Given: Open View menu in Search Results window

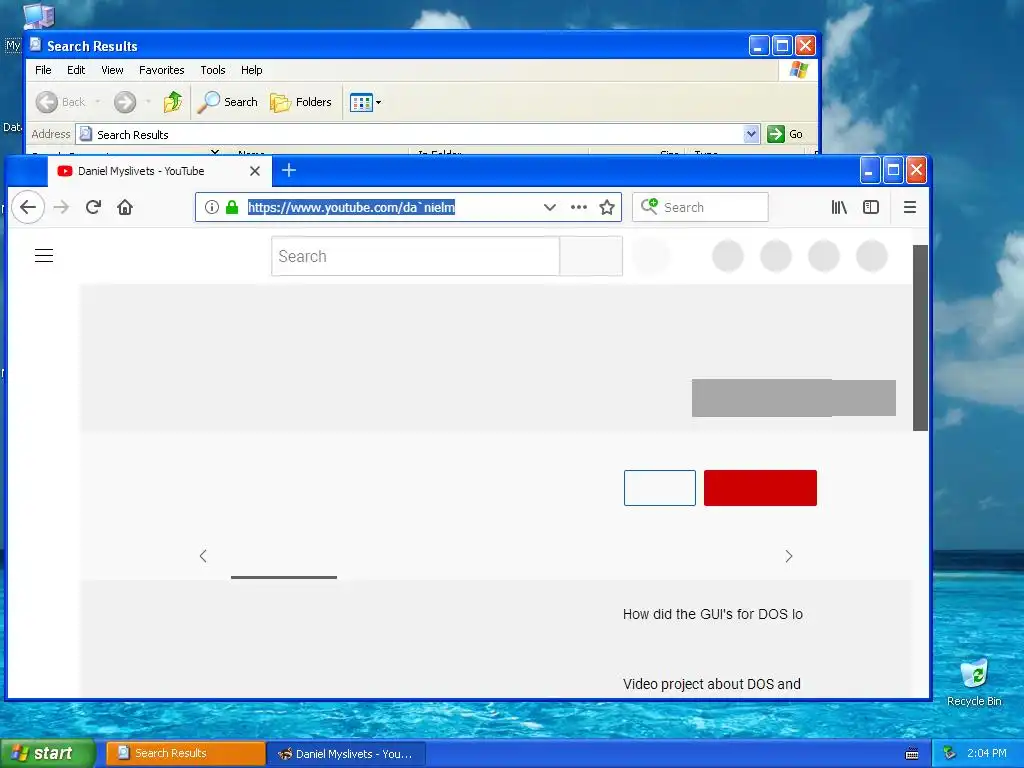Looking at the screenshot, I should [x=112, y=70].
